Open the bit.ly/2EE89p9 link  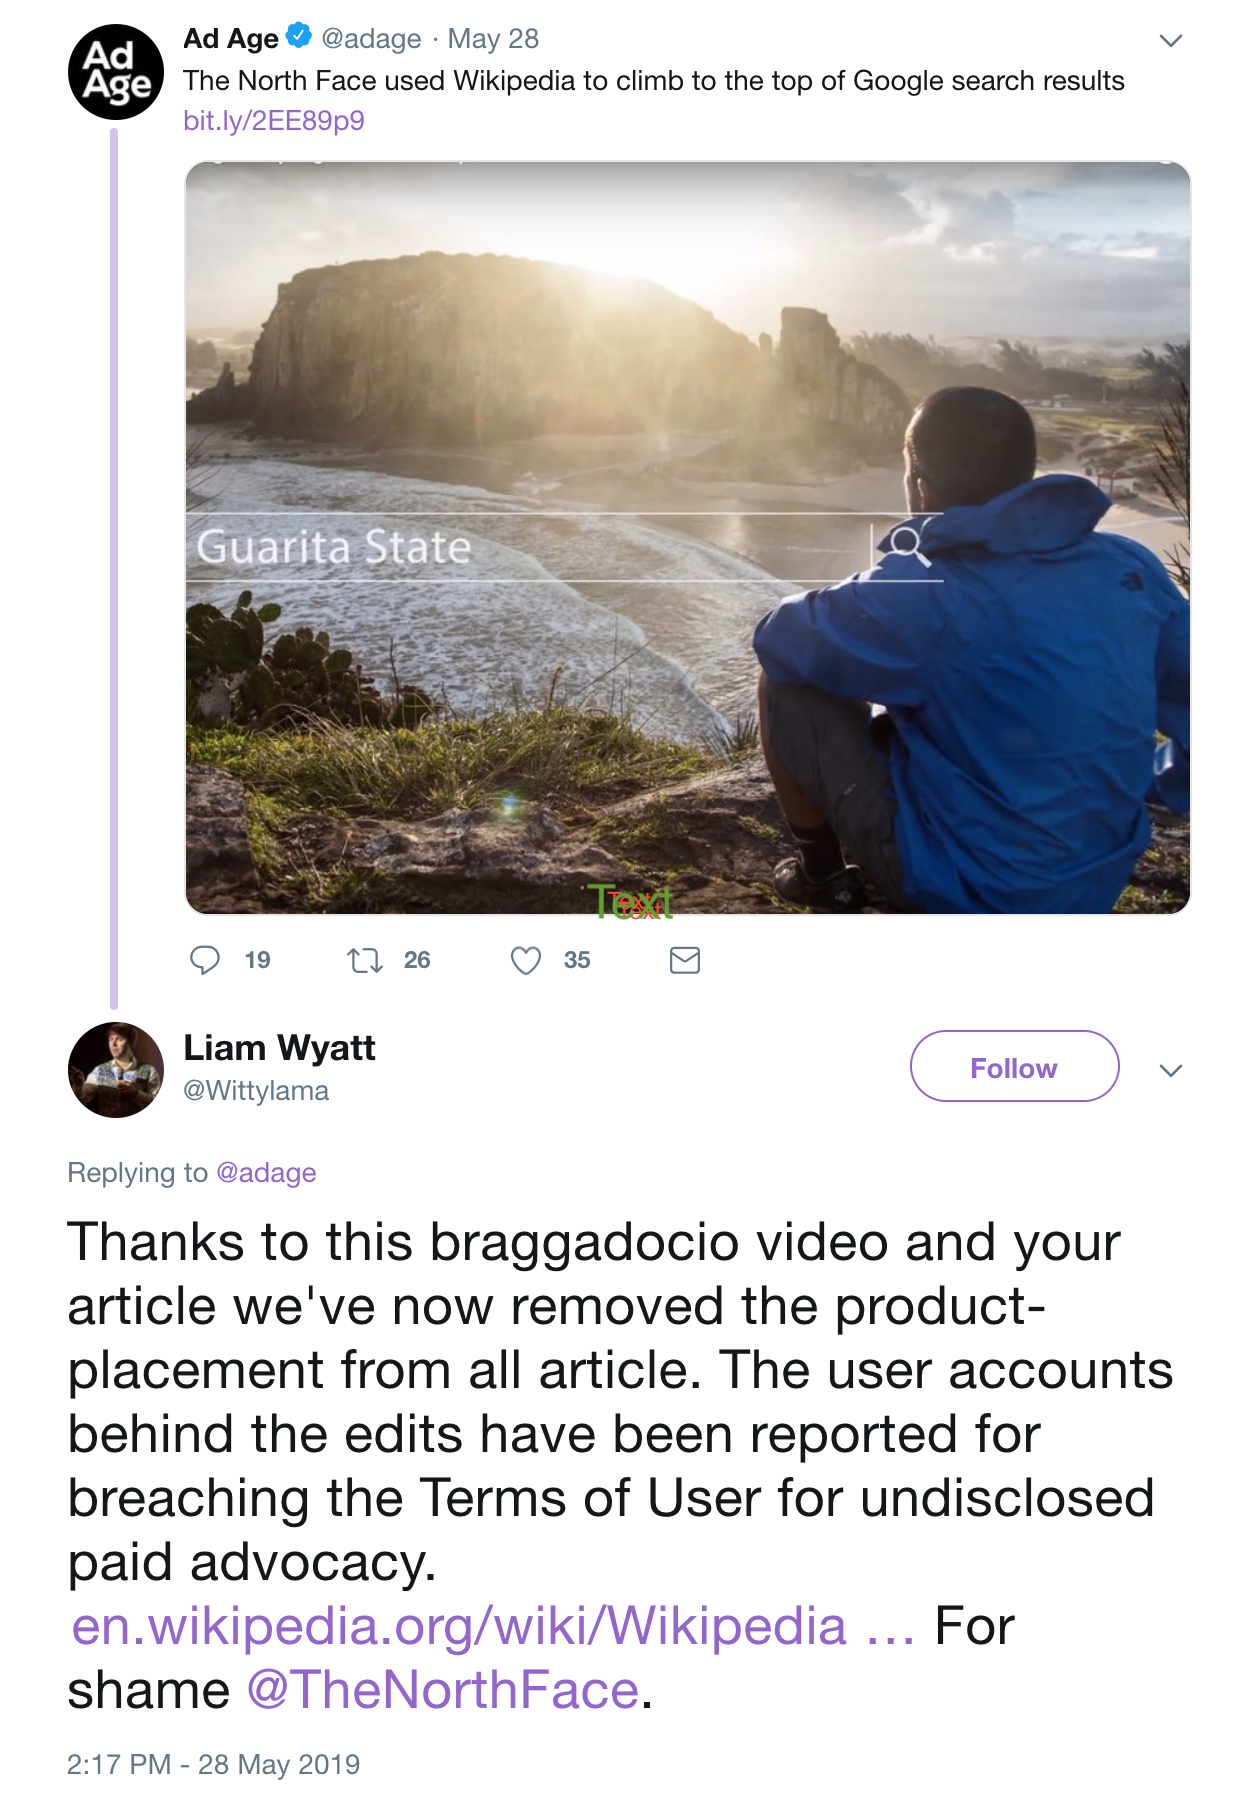pyautogui.click(x=274, y=121)
